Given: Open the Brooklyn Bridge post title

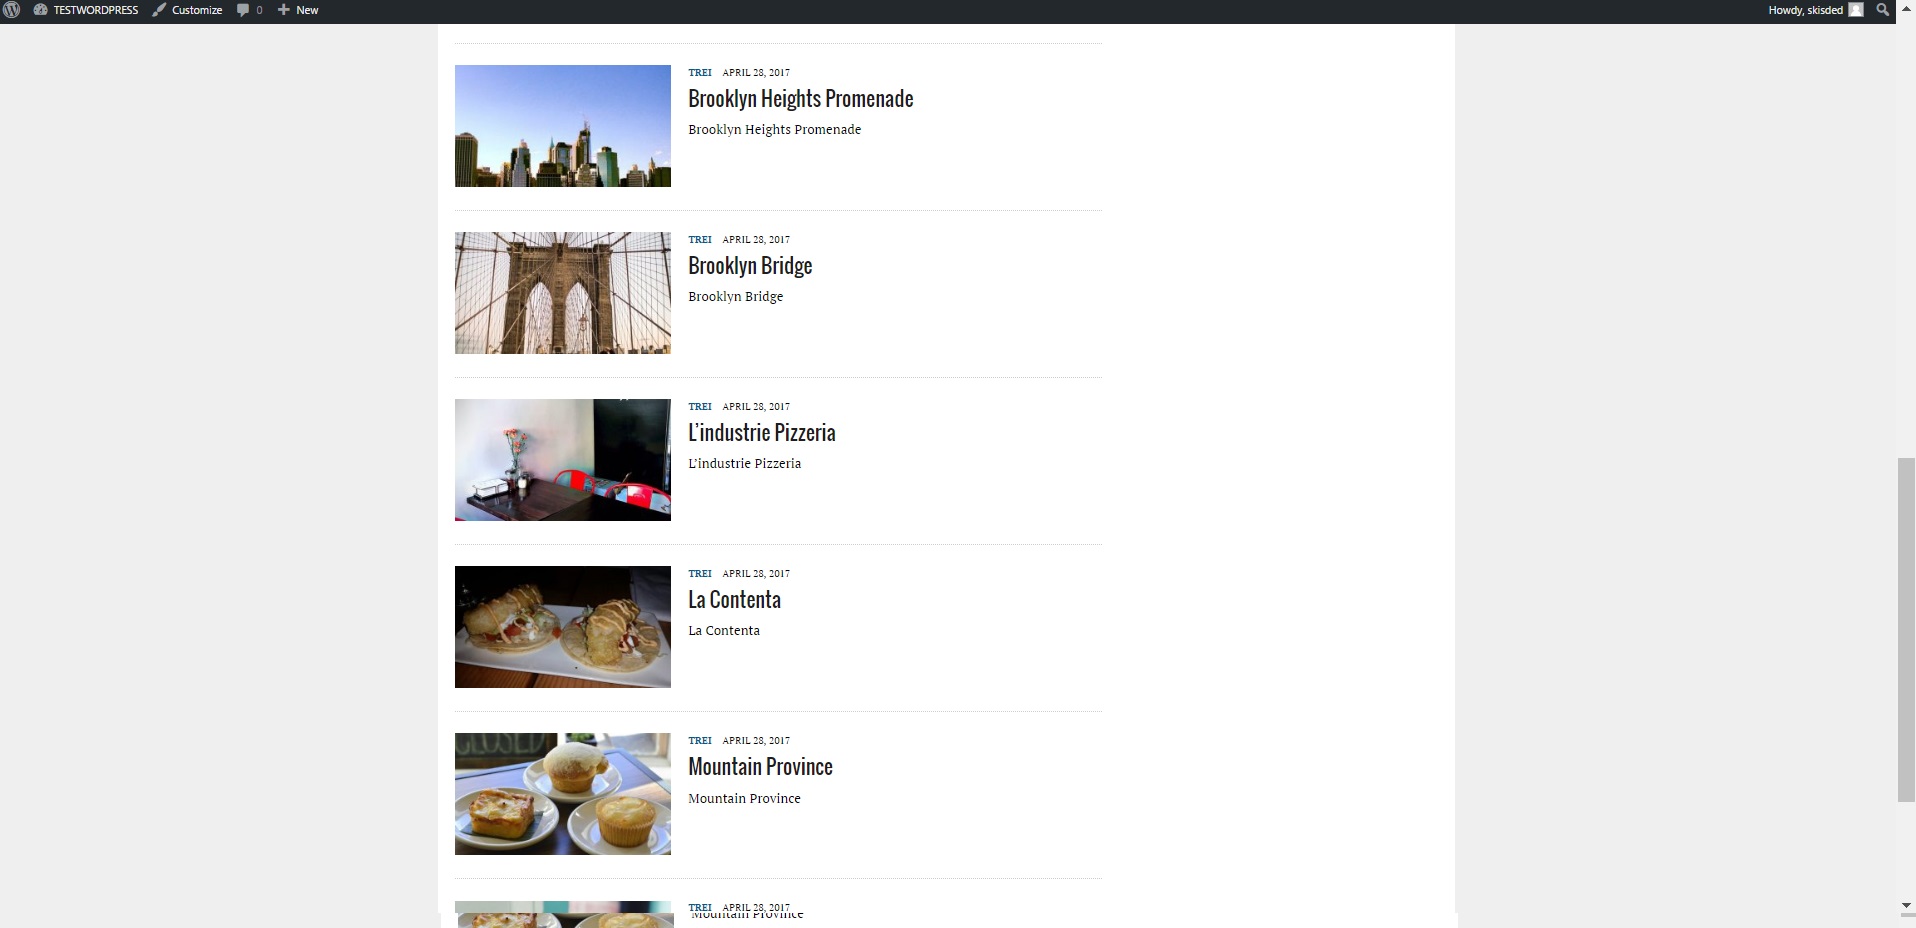Looking at the screenshot, I should (x=750, y=266).
